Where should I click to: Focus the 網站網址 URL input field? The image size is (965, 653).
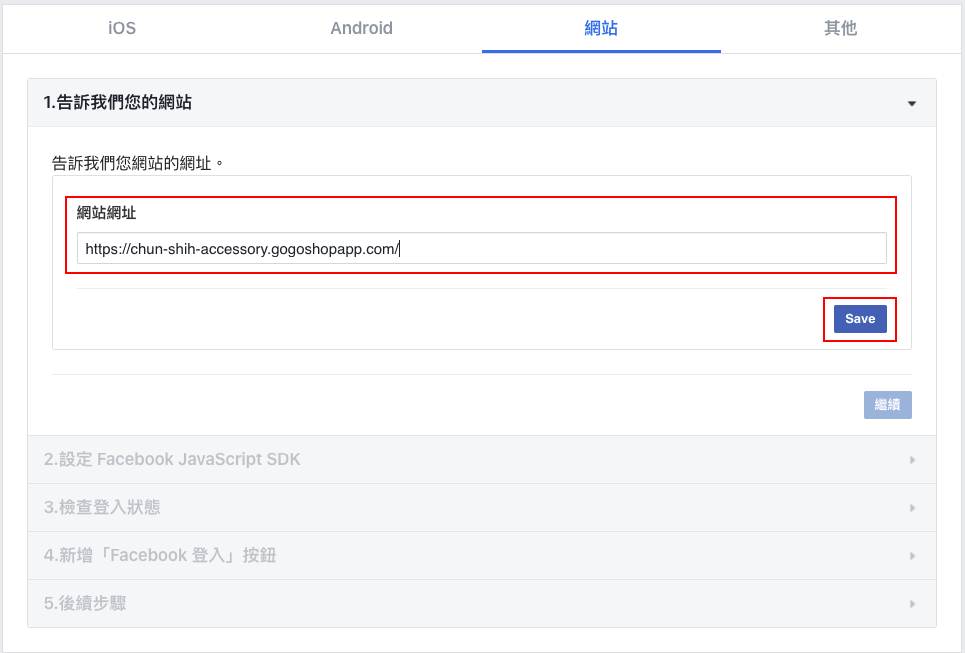coord(481,248)
